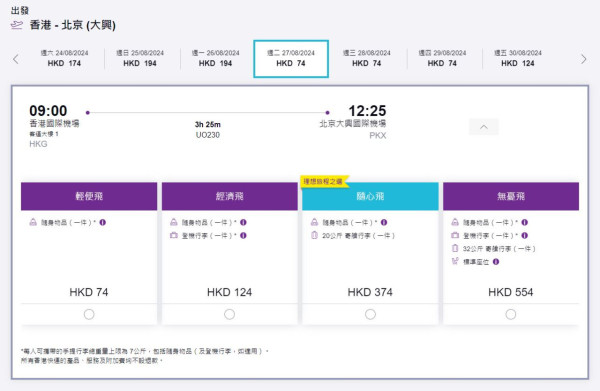
Task: Click info icon beside 經濟飛 登機行李
Action: coord(243,235)
